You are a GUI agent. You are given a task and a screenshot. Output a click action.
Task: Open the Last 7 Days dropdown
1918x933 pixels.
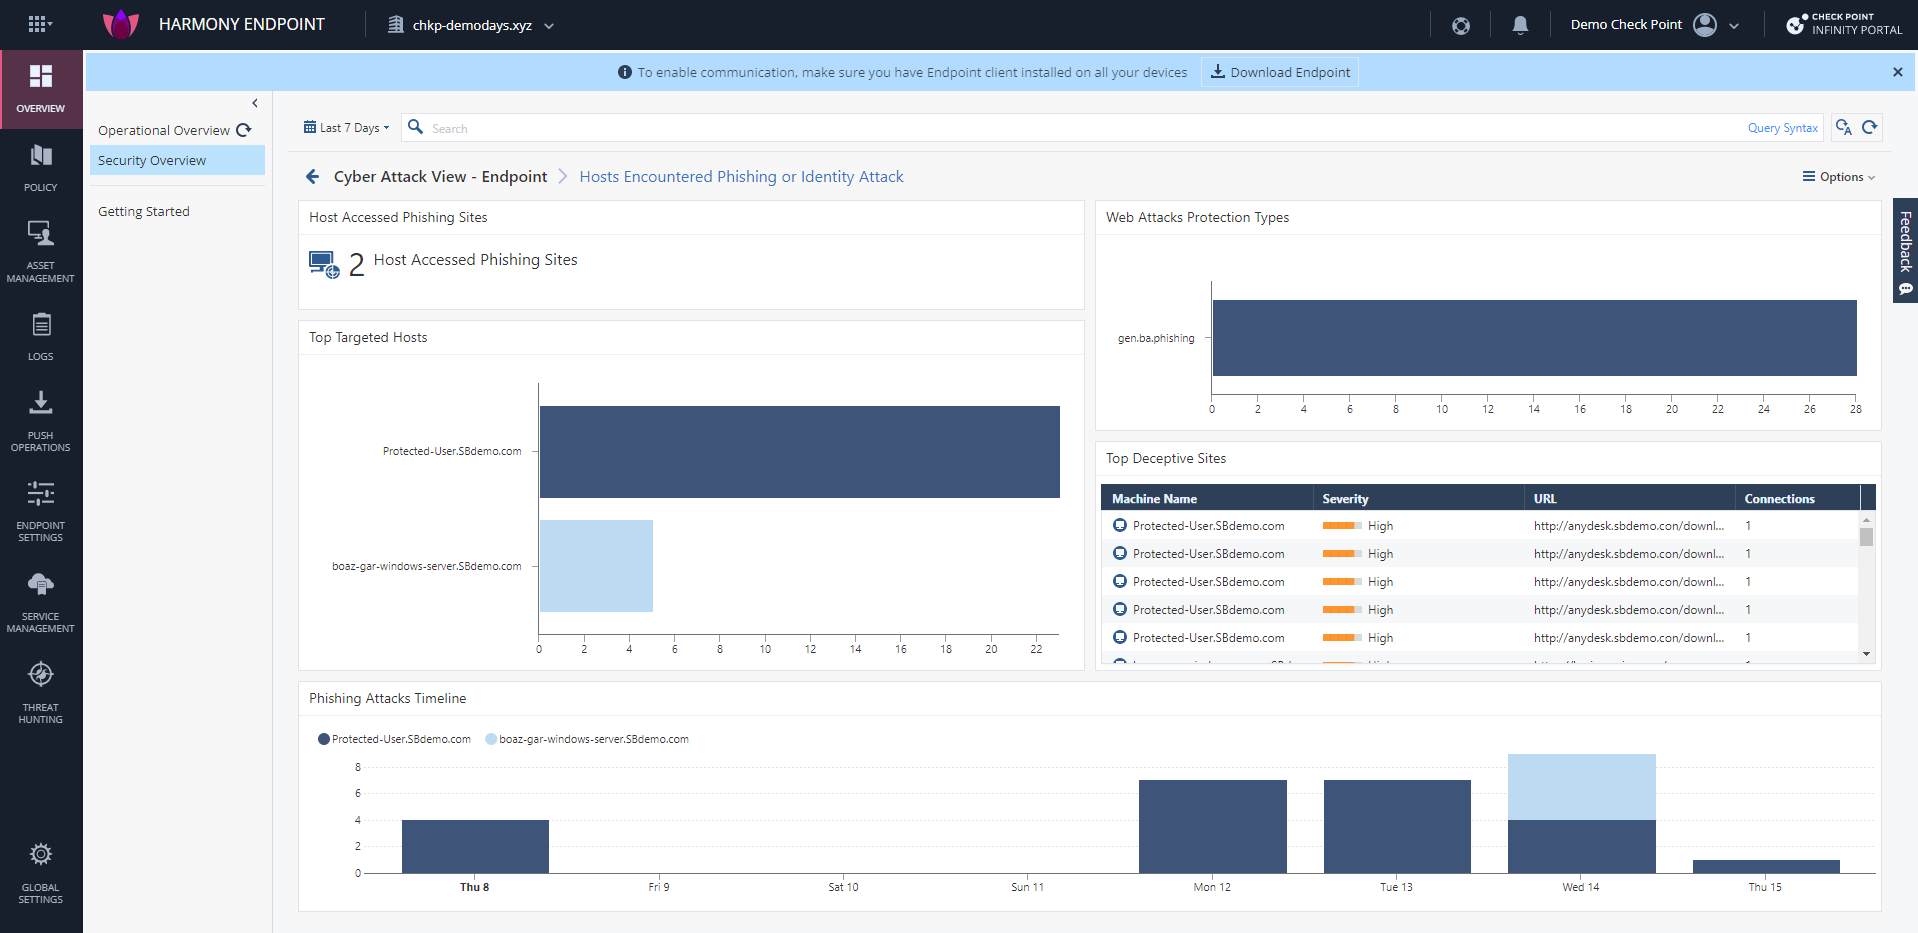346,128
